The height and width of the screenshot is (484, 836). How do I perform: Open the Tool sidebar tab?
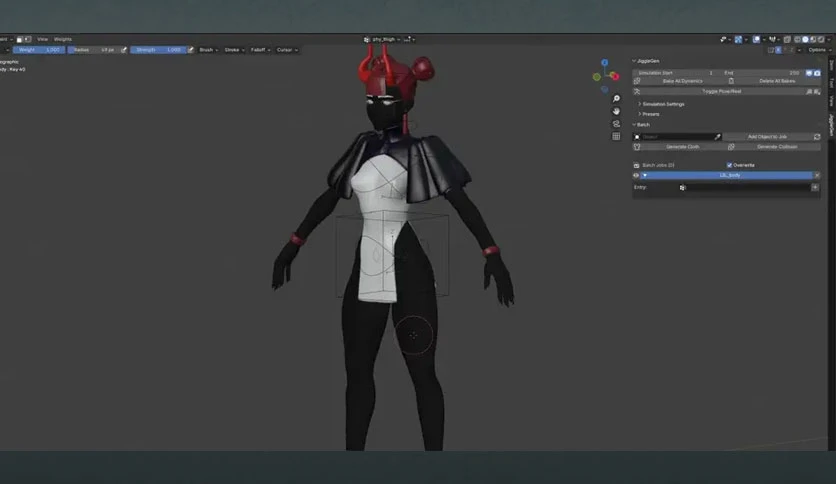point(831,83)
